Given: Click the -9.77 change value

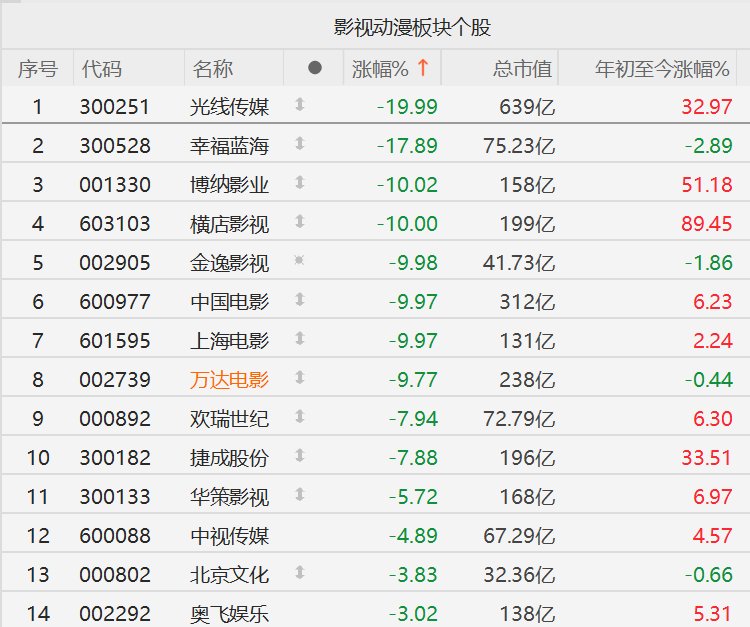Looking at the screenshot, I should coord(413,380).
